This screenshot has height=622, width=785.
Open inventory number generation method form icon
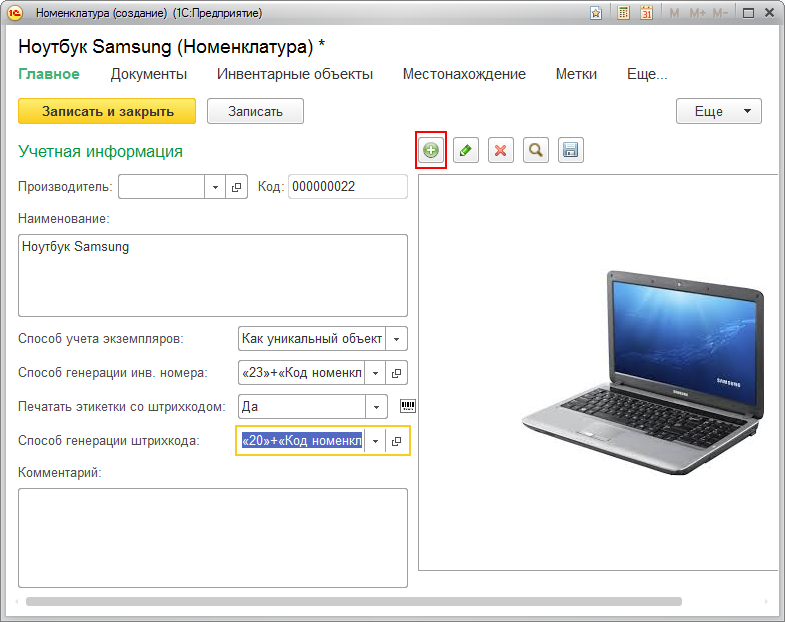coord(397,373)
